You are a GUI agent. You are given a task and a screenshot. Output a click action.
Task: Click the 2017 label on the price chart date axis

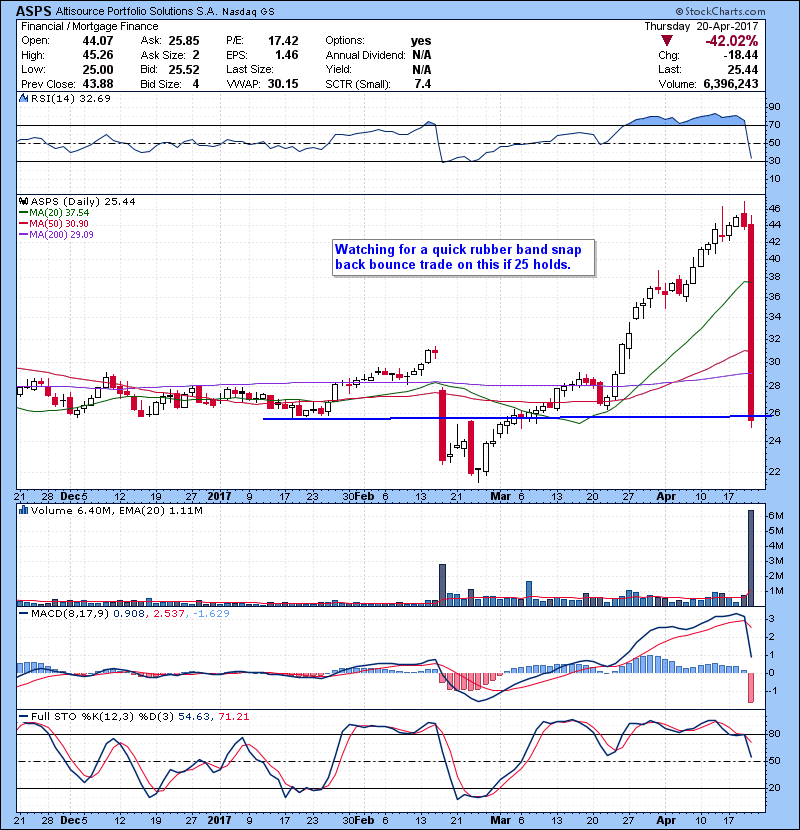(x=219, y=497)
